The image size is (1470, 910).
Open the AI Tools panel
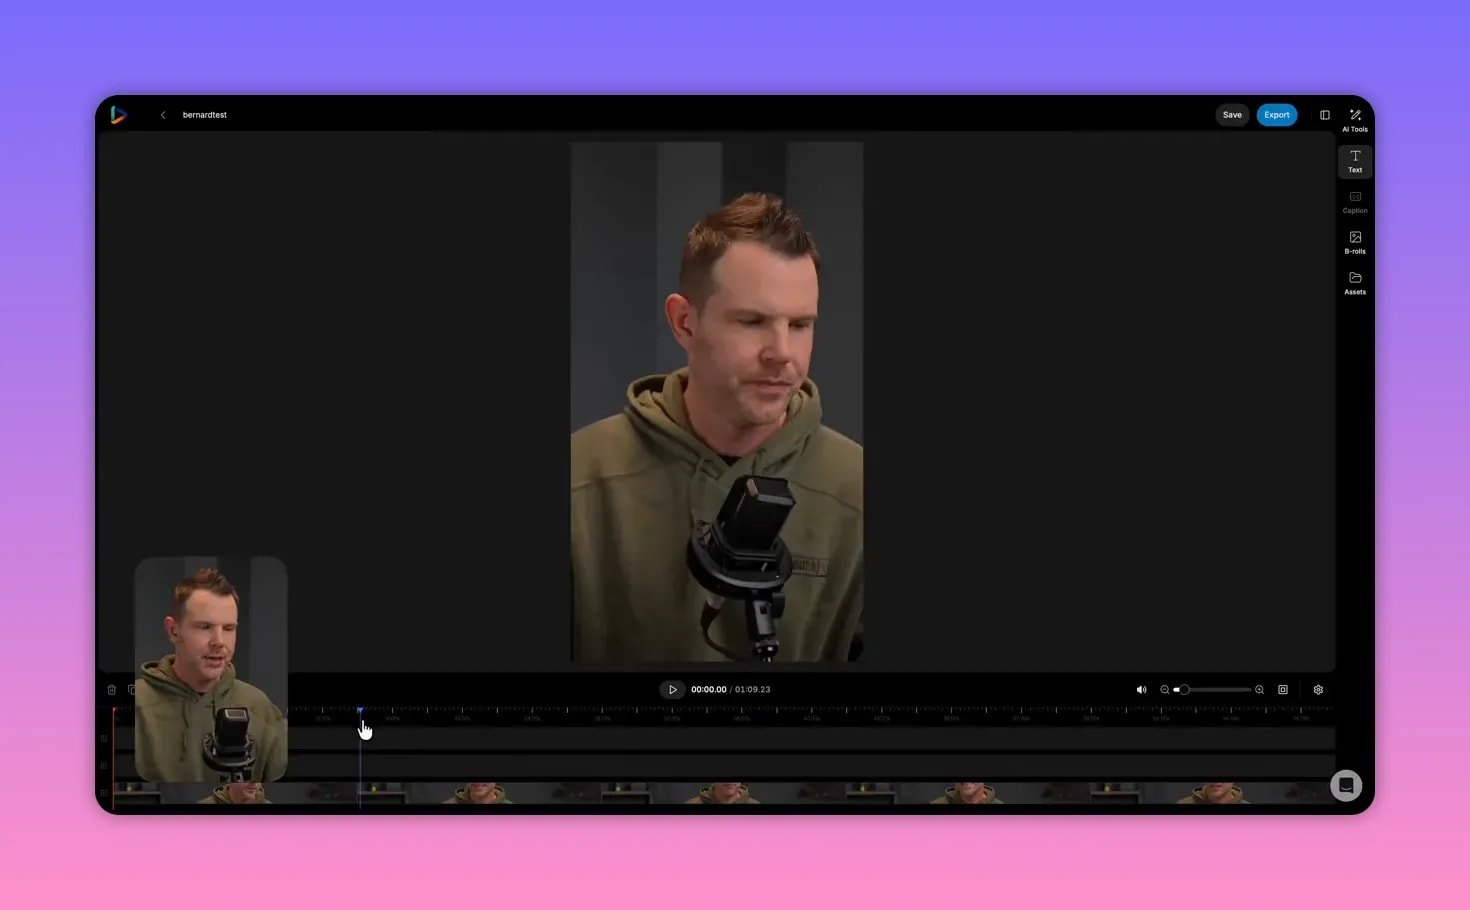pyautogui.click(x=1355, y=116)
